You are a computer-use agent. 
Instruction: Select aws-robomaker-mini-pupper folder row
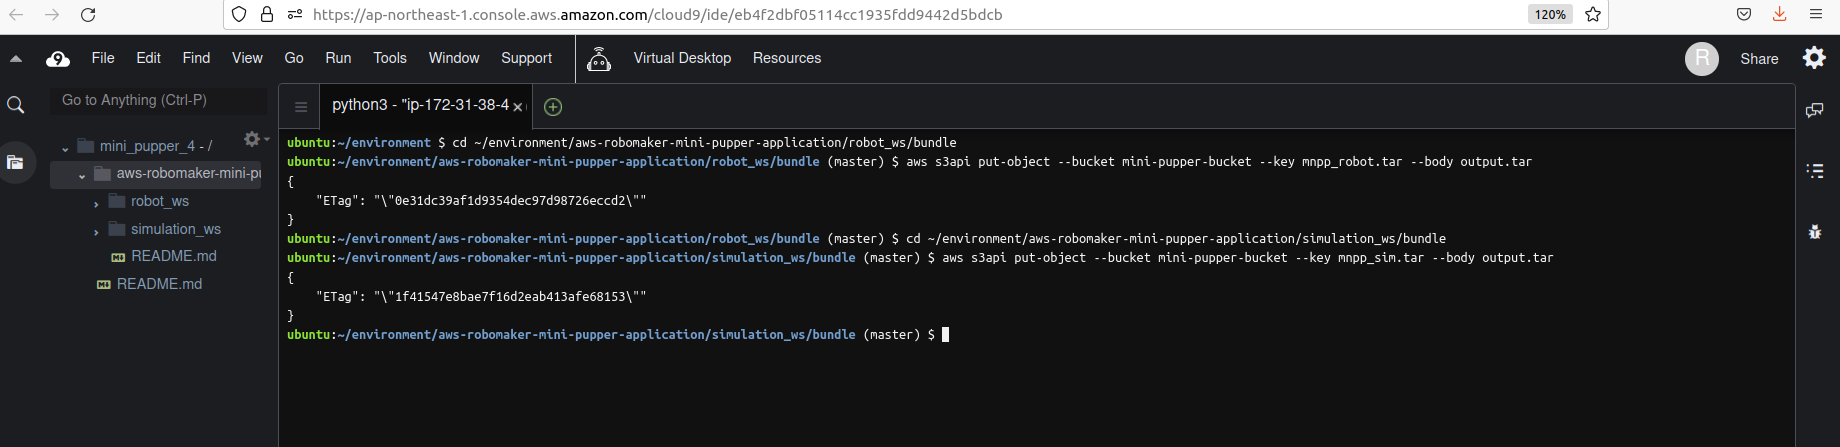click(156, 173)
